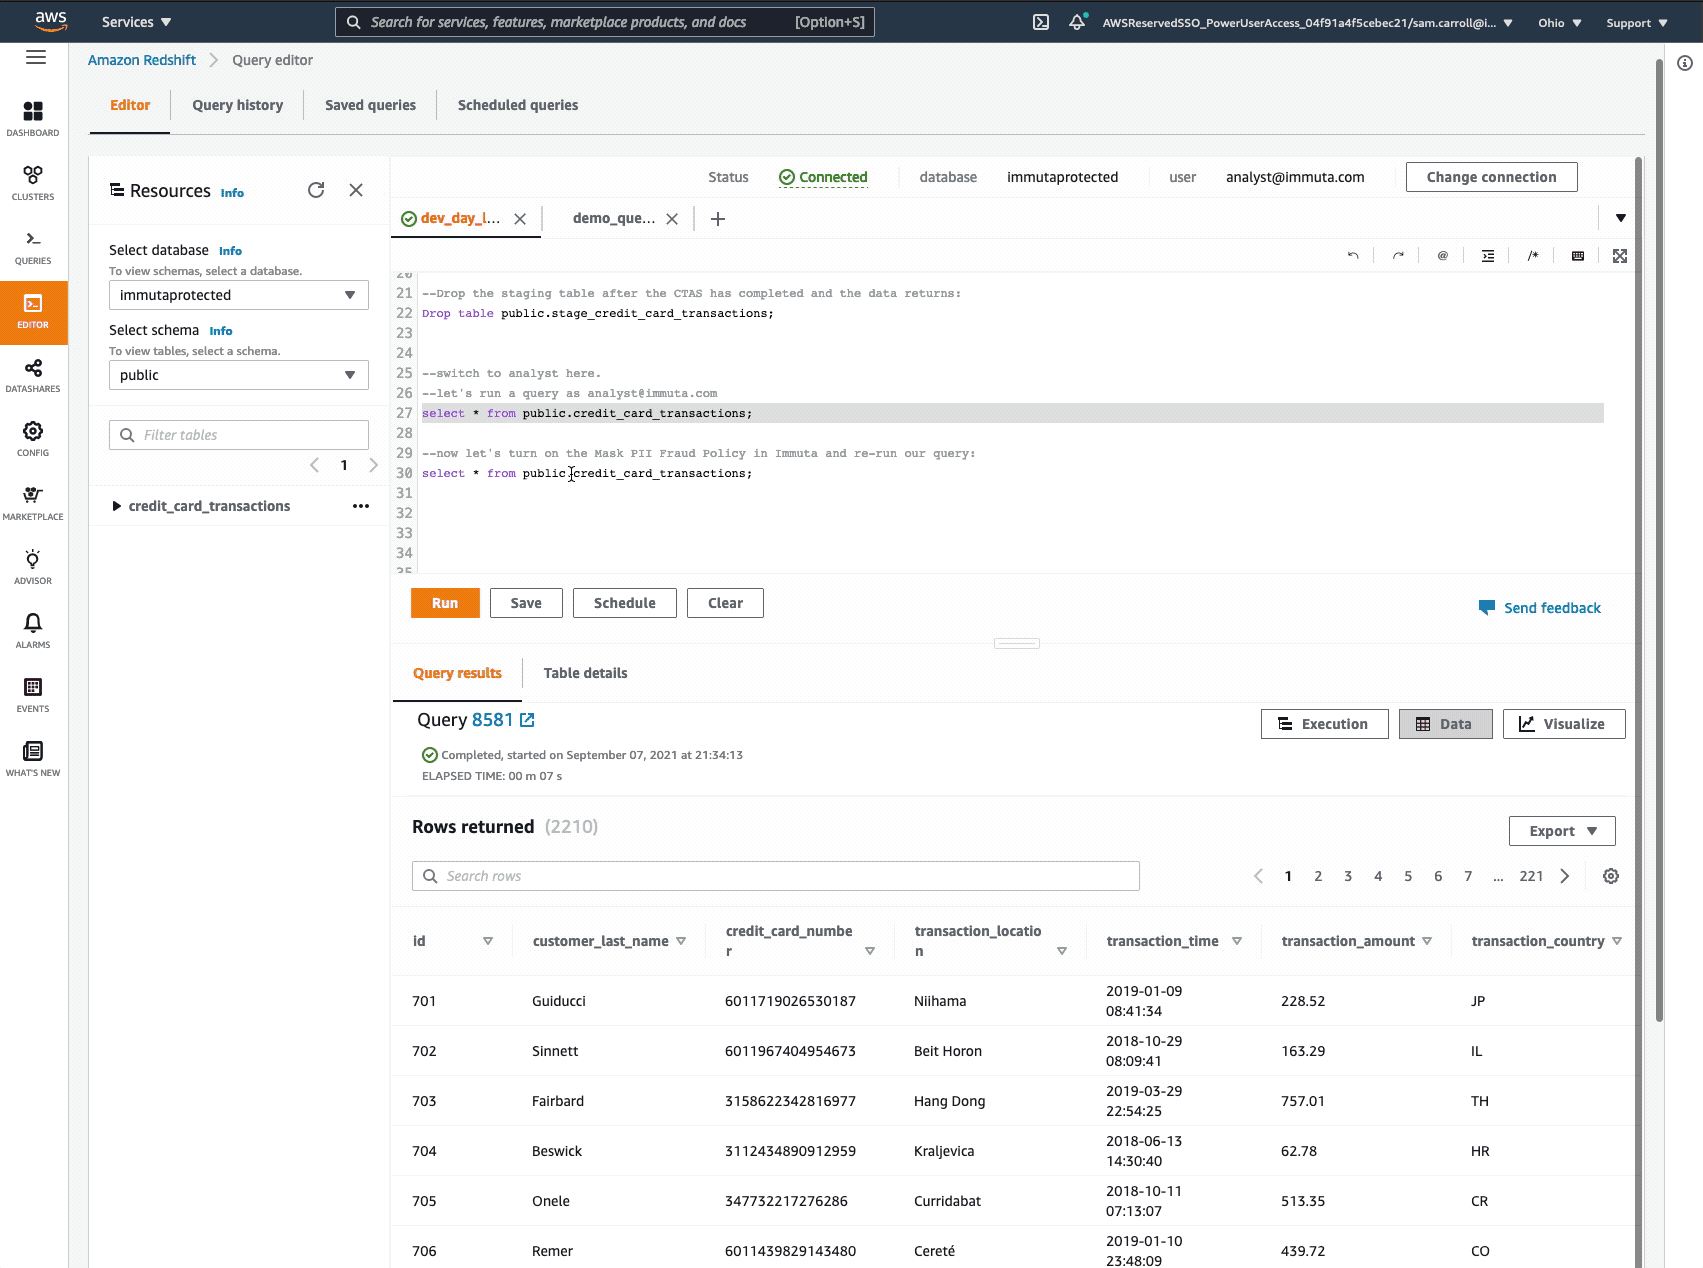
Task: Click the Schedule button
Action: pyautogui.click(x=625, y=603)
